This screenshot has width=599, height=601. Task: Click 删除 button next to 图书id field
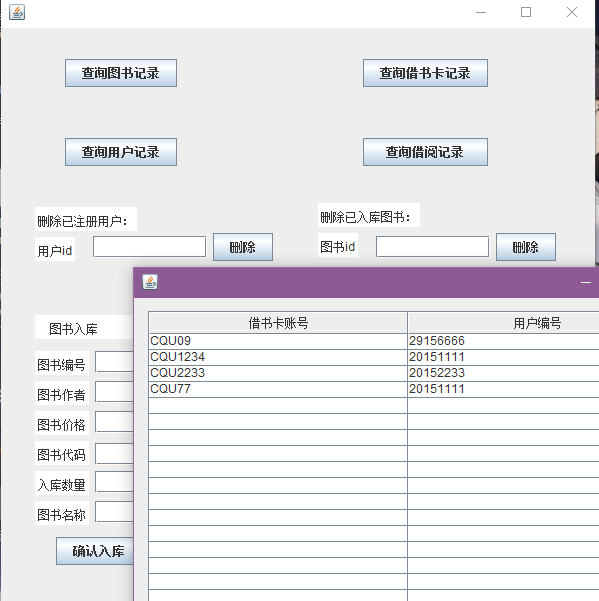[x=526, y=247]
